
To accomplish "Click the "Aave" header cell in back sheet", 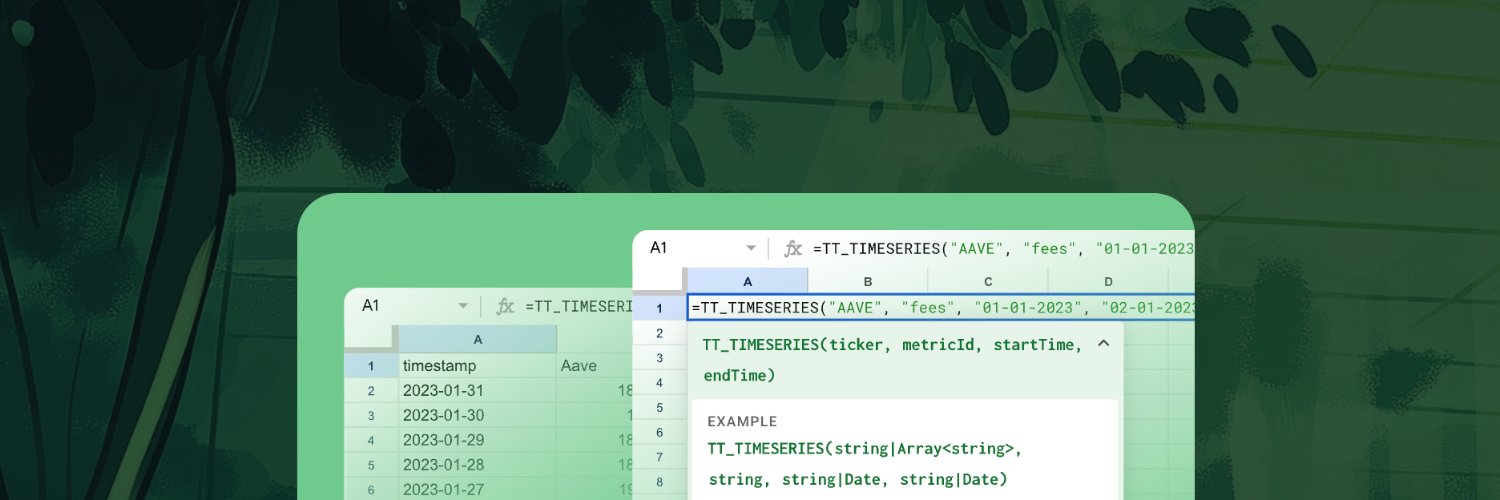I will click(x=596, y=366).
